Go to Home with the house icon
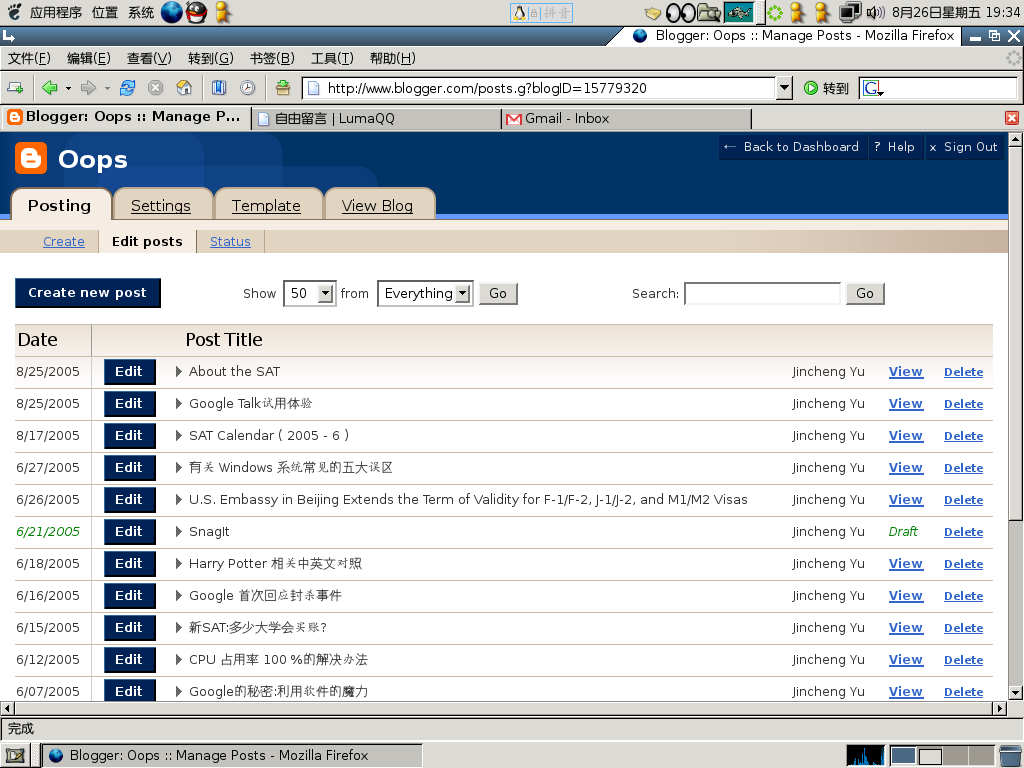Viewport: 1024px width, 768px height. tap(184, 88)
